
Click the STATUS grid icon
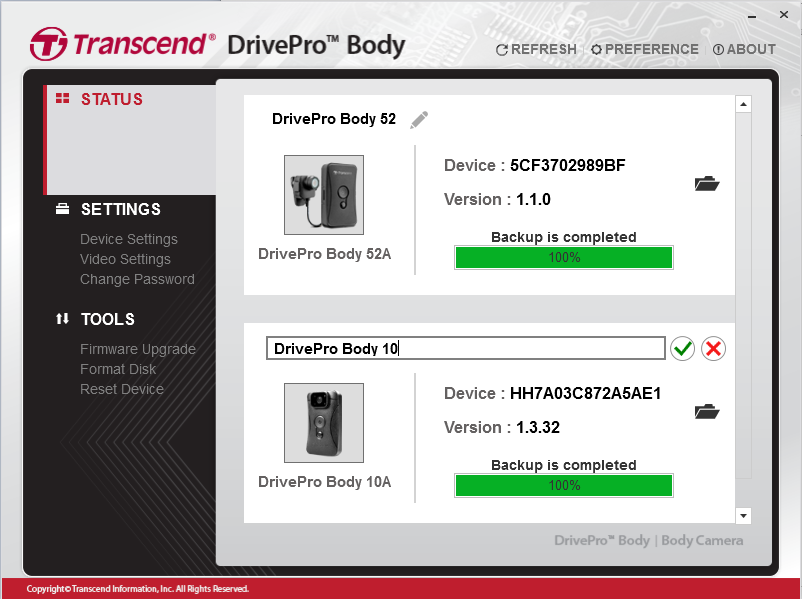click(x=62, y=98)
